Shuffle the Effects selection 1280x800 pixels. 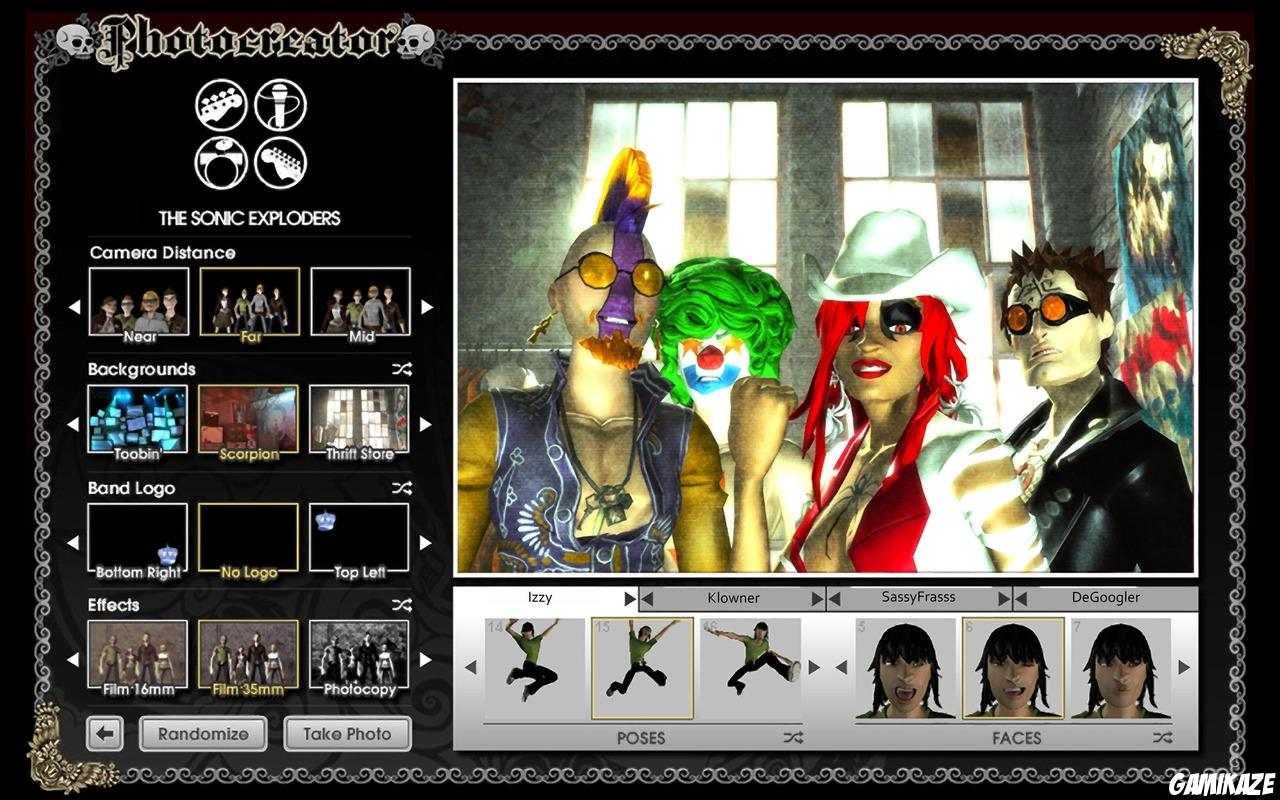[x=402, y=605]
